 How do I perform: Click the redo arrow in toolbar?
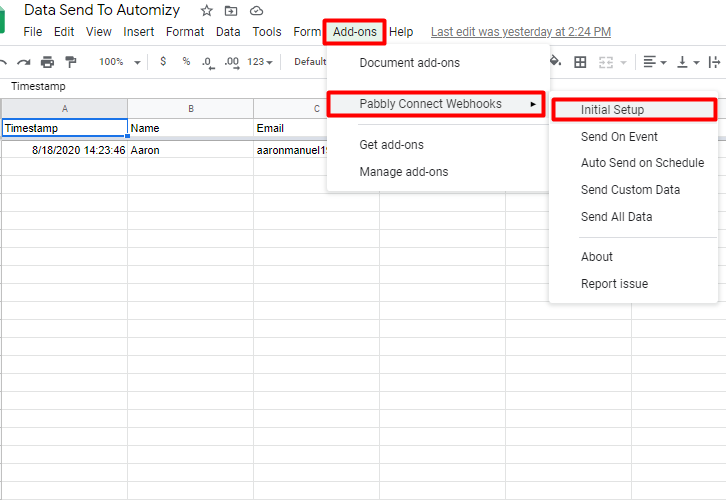click(x=24, y=62)
